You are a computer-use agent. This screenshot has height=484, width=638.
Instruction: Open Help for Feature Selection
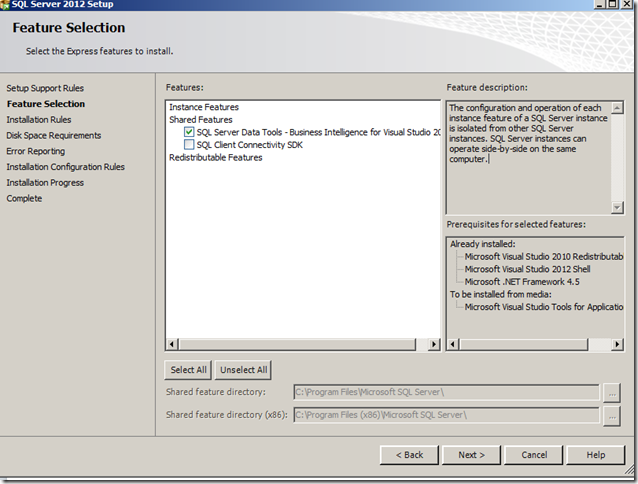coord(596,455)
